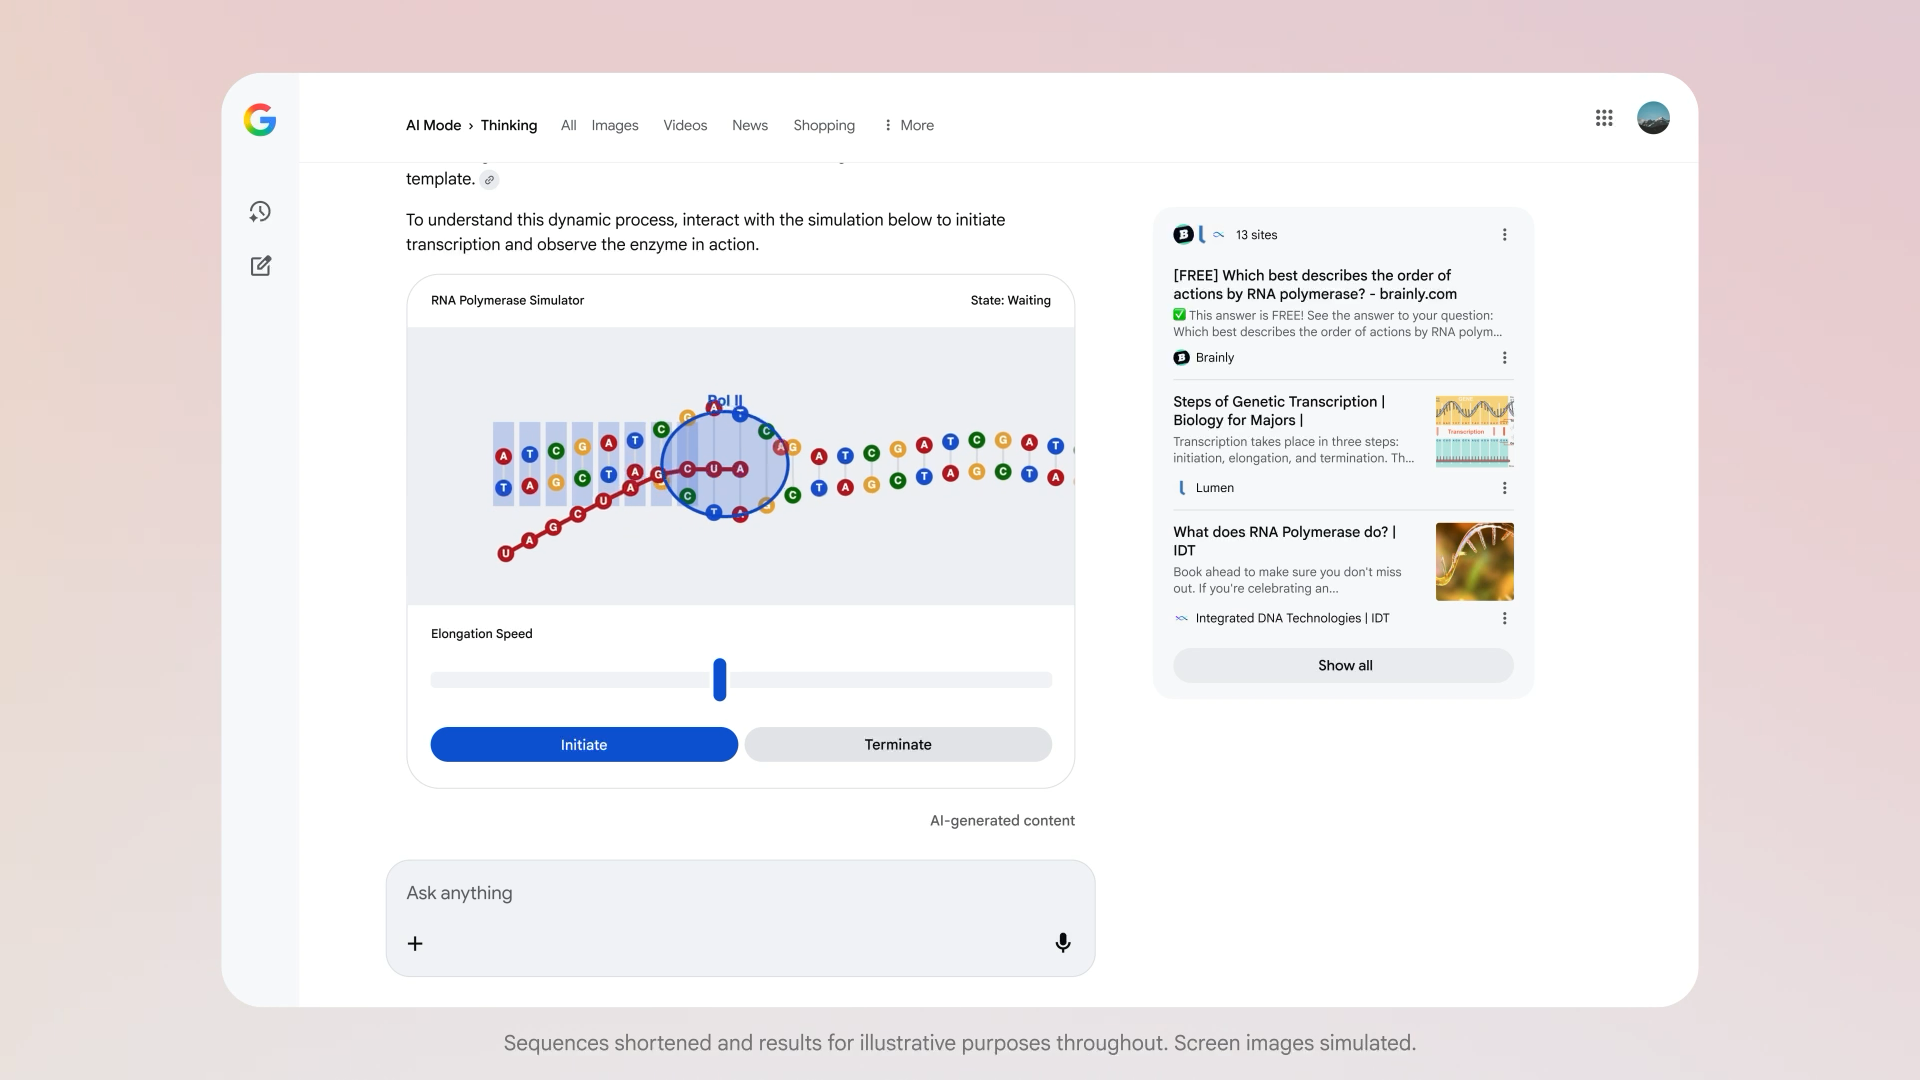This screenshot has height=1080, width=1920.
Task: Click the Ask anything input field
Action: [x=740, y=893]
